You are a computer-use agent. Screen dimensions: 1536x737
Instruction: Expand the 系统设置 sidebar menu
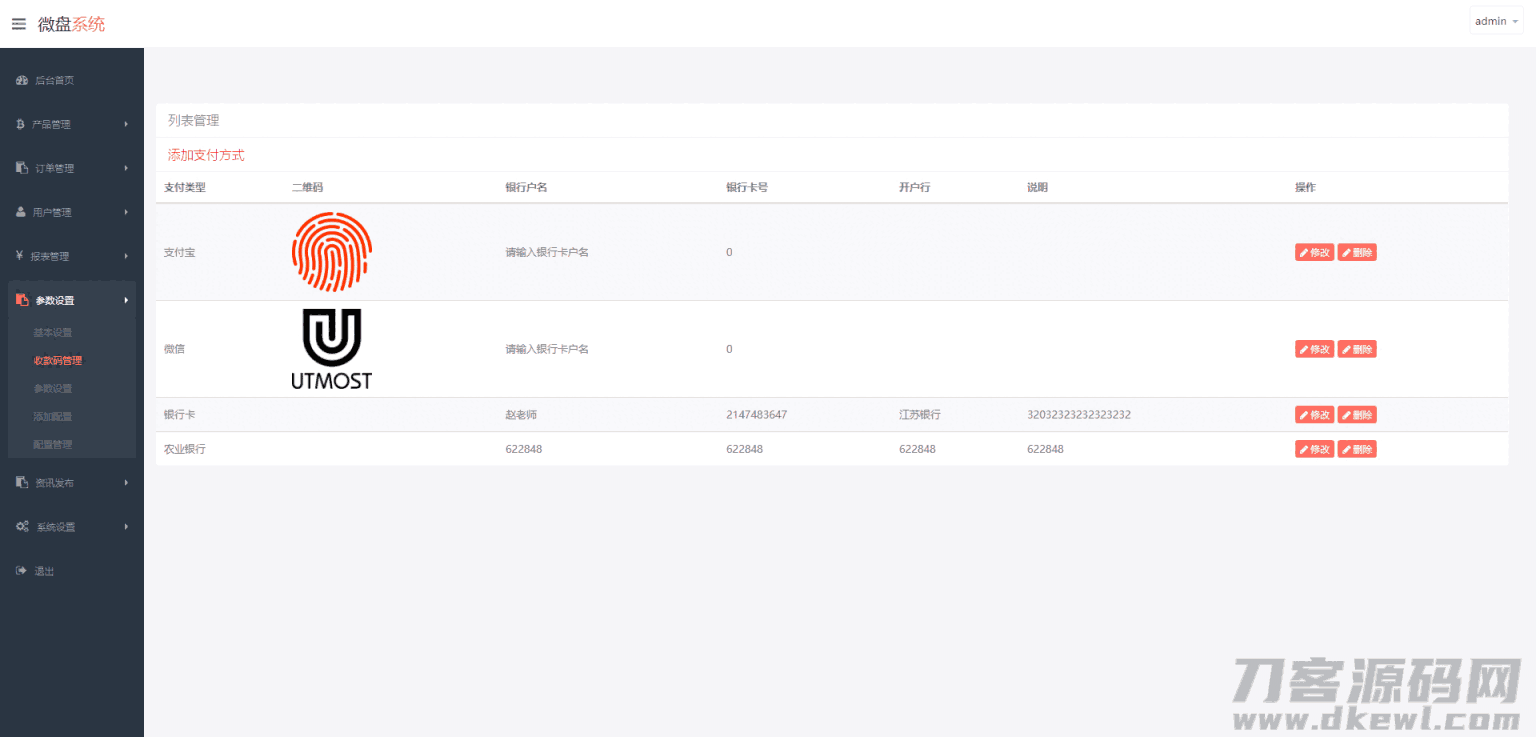(x=72, y=526)
